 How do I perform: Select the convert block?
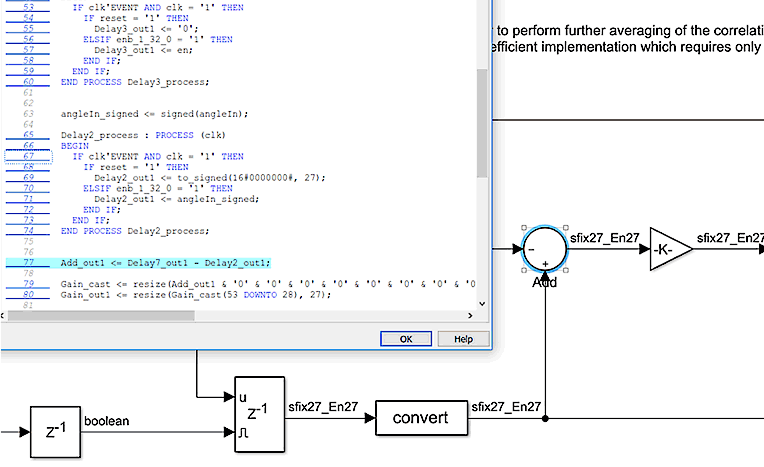(x=421, y=417)
